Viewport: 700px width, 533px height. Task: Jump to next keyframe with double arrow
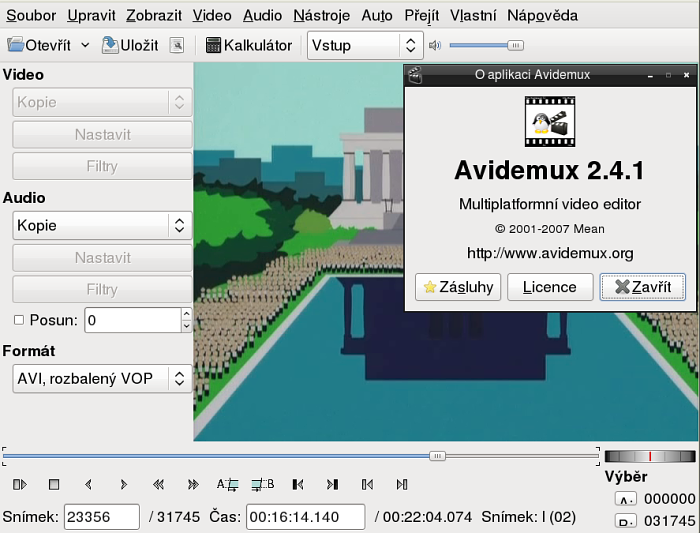click(193, 484)
